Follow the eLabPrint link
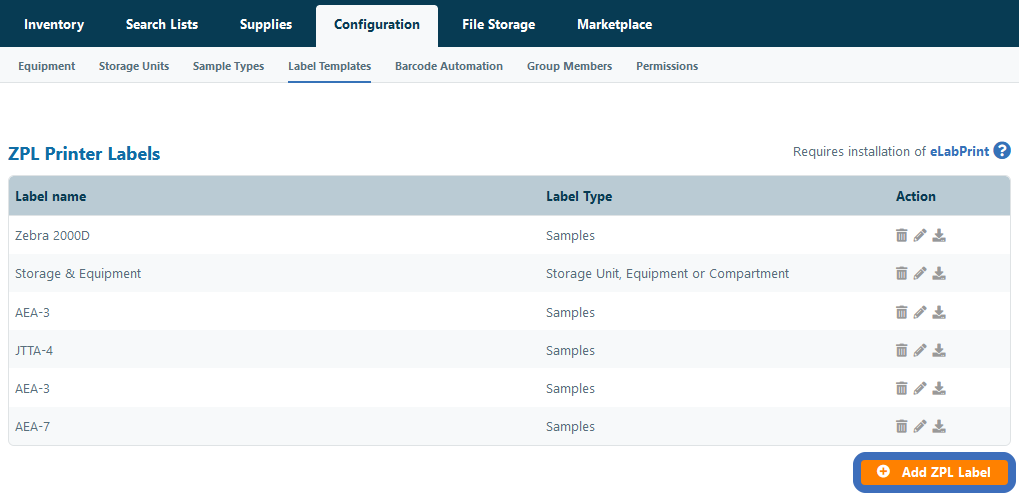Image resolution: width=1019 pixels, height=499 pixels. tap(959, 152)
